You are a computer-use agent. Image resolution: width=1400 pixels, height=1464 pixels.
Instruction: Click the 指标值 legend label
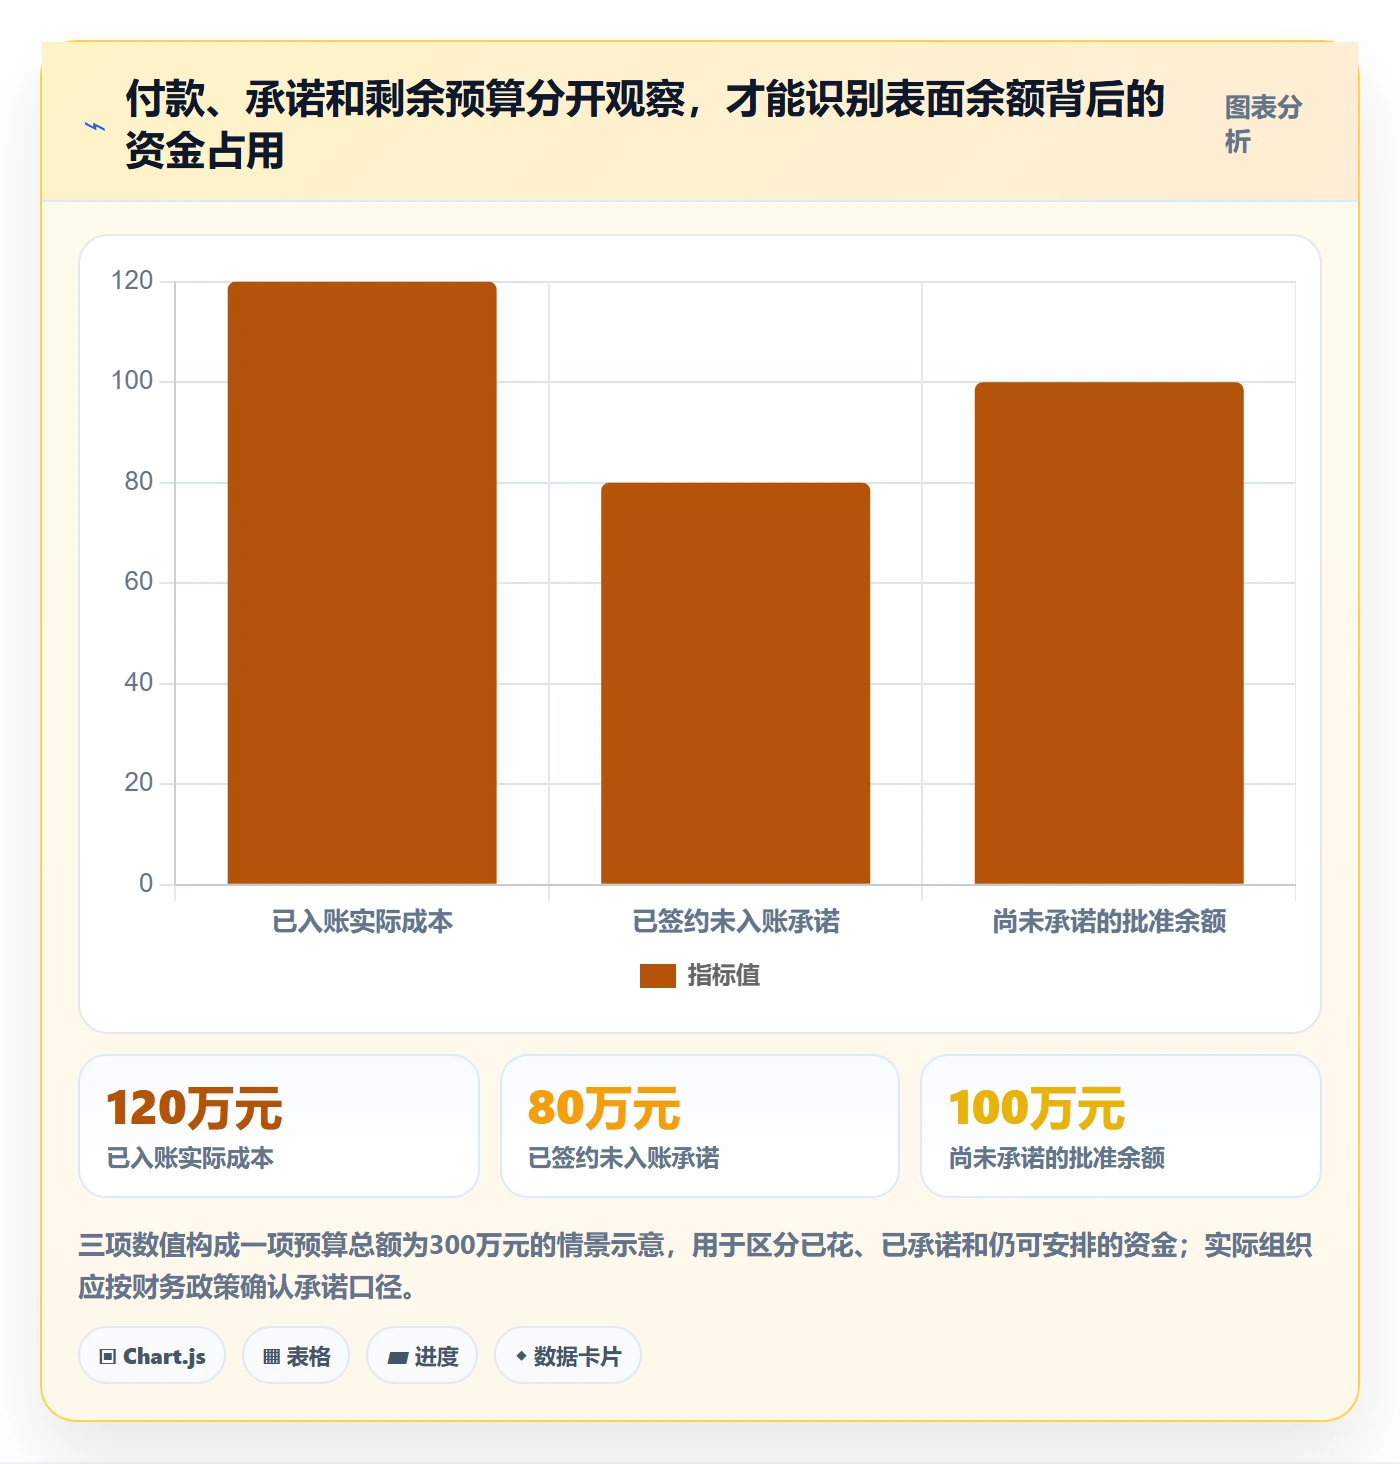[724, 976]
